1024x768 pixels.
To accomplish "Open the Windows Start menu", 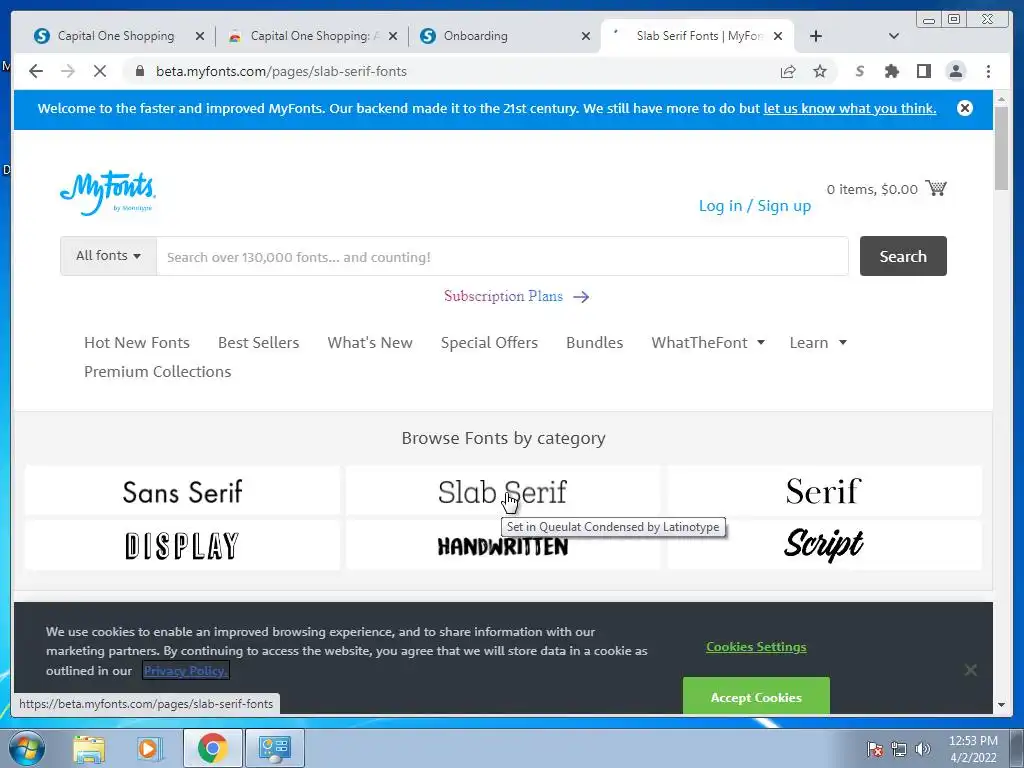I will [x=27, y=748].
